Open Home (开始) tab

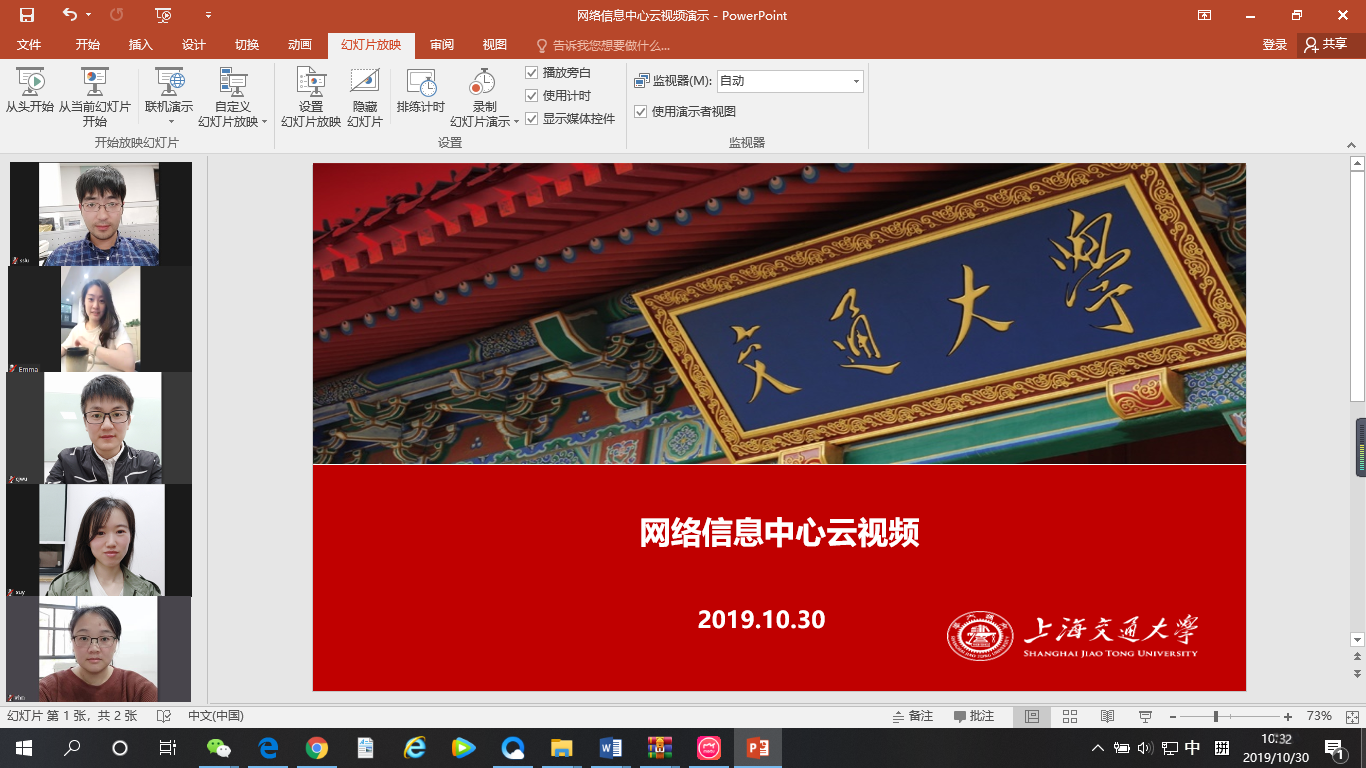(x=87, y=45)
